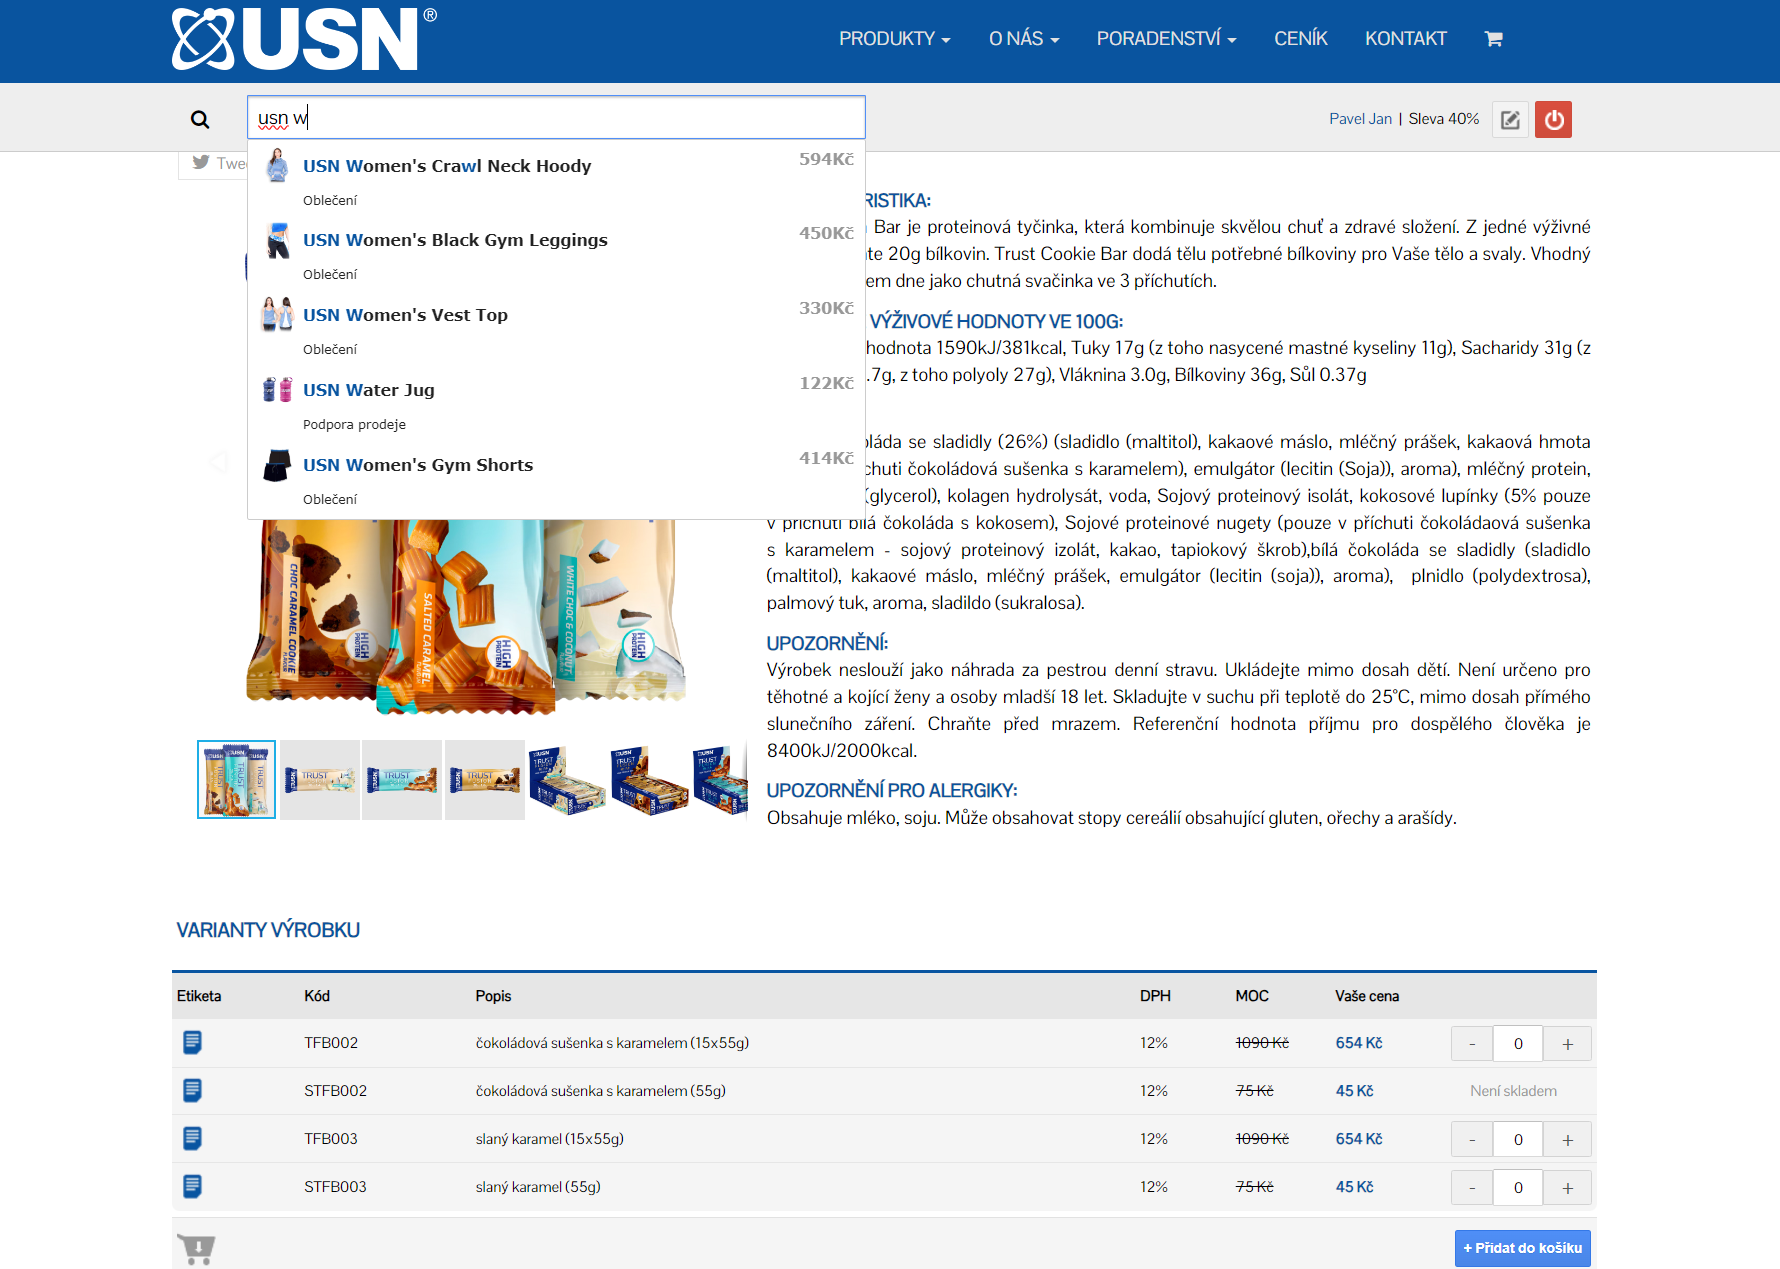1780x1269 pixels.
Task: Select USN Water Jug suggestion
Action: click(369, 390)
